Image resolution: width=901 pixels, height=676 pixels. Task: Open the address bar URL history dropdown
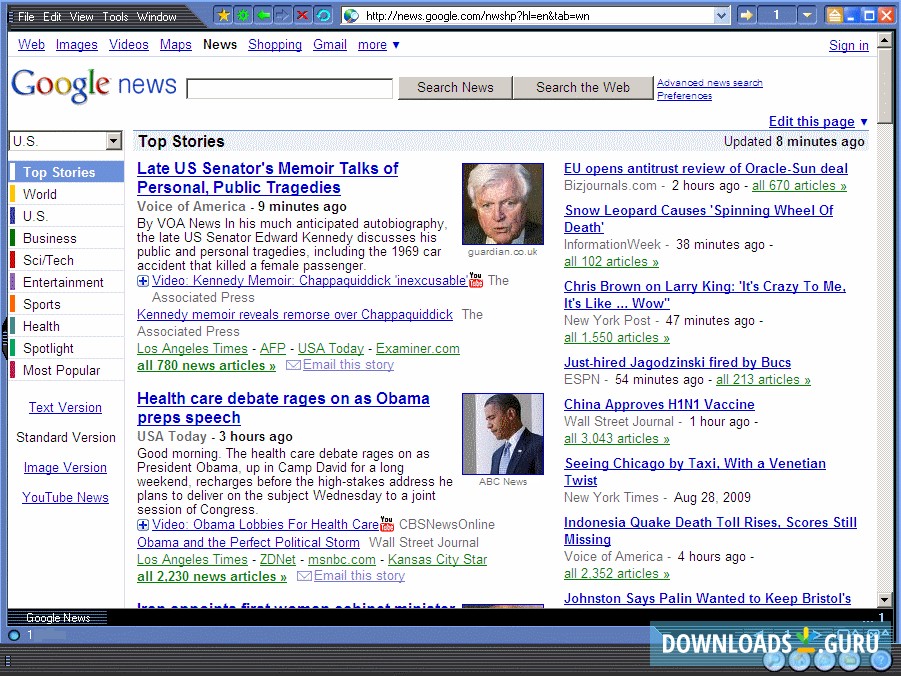[x=722, y=16]
